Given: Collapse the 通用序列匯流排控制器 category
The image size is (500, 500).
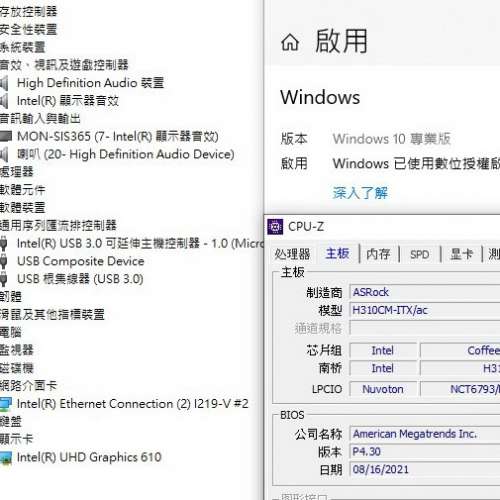Looking at the screenshot, I should pos(58,225).
